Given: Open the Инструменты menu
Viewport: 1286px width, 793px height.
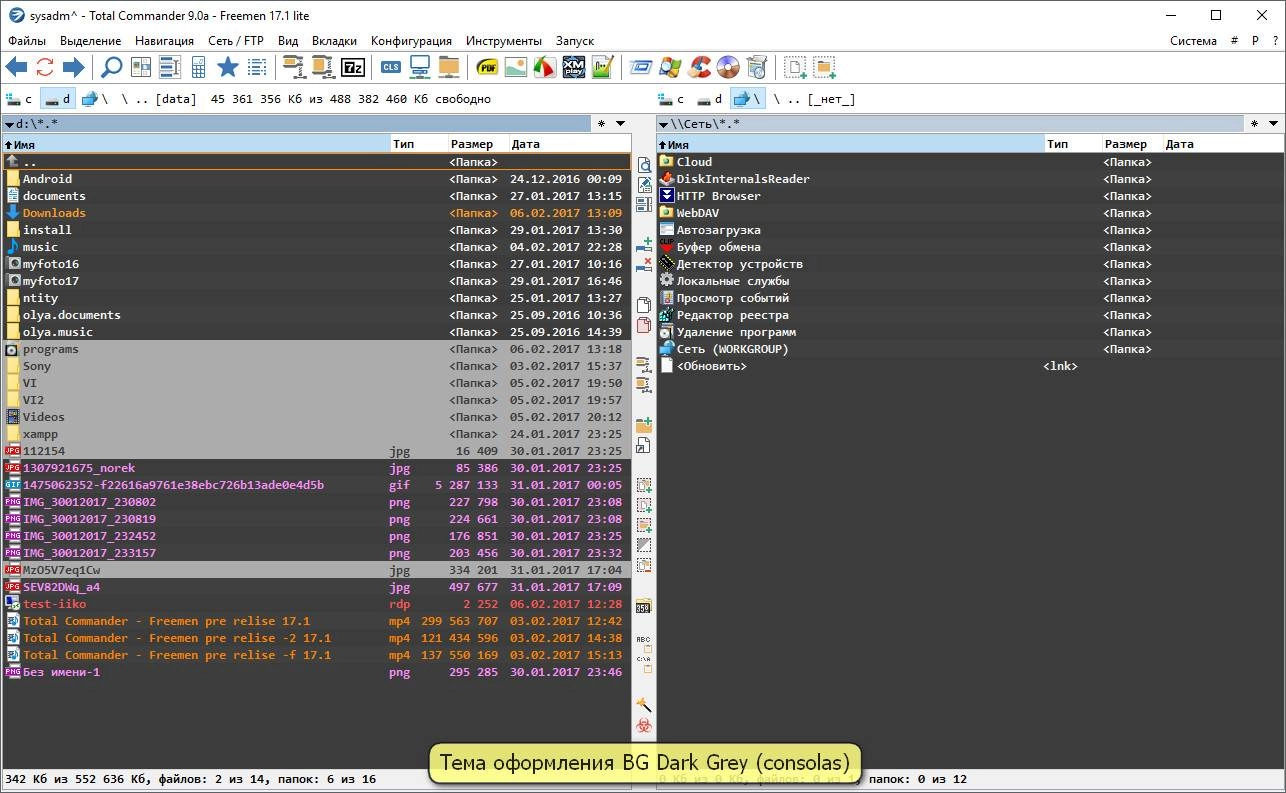Looking at the screenshot, I should [504, 41].
